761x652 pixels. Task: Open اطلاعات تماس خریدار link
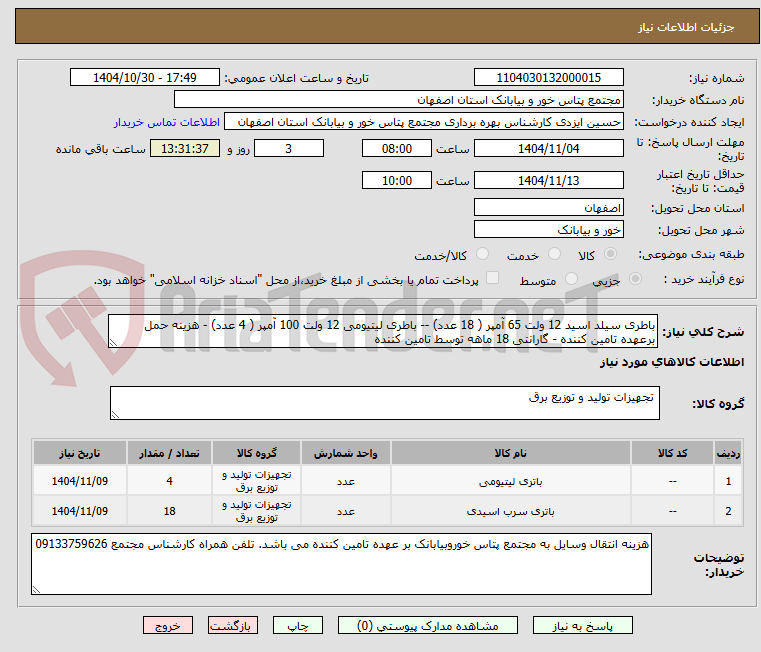(167, 122)
